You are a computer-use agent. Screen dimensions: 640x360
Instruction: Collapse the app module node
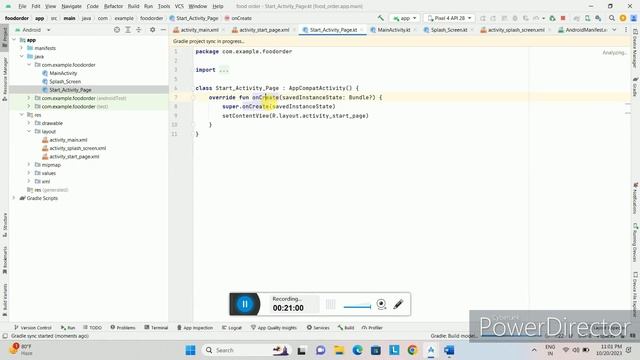click(x=14, y=40)
